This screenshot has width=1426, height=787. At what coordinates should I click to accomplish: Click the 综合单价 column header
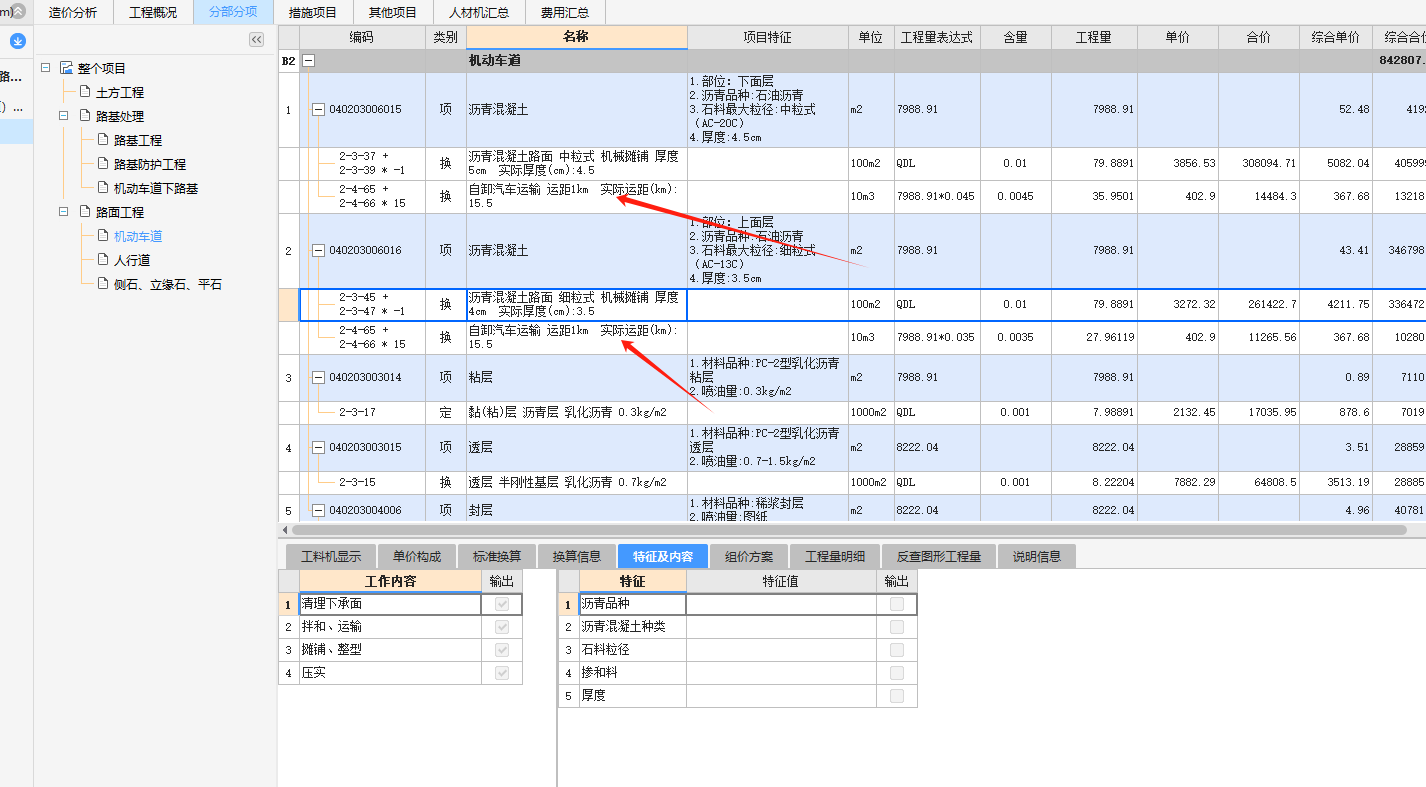[x=1335, y=37]
